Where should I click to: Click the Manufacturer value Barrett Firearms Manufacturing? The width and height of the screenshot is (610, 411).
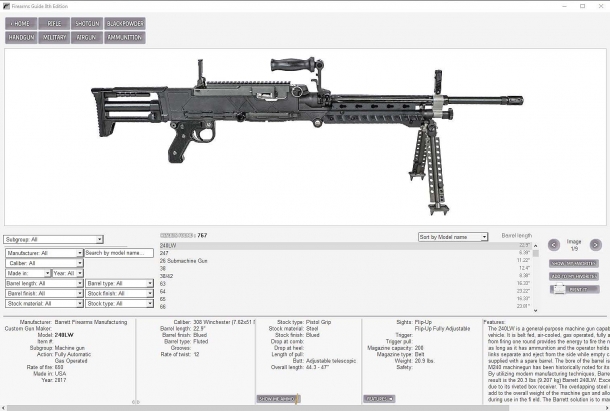pyautogui.click(x=91, y=322)
